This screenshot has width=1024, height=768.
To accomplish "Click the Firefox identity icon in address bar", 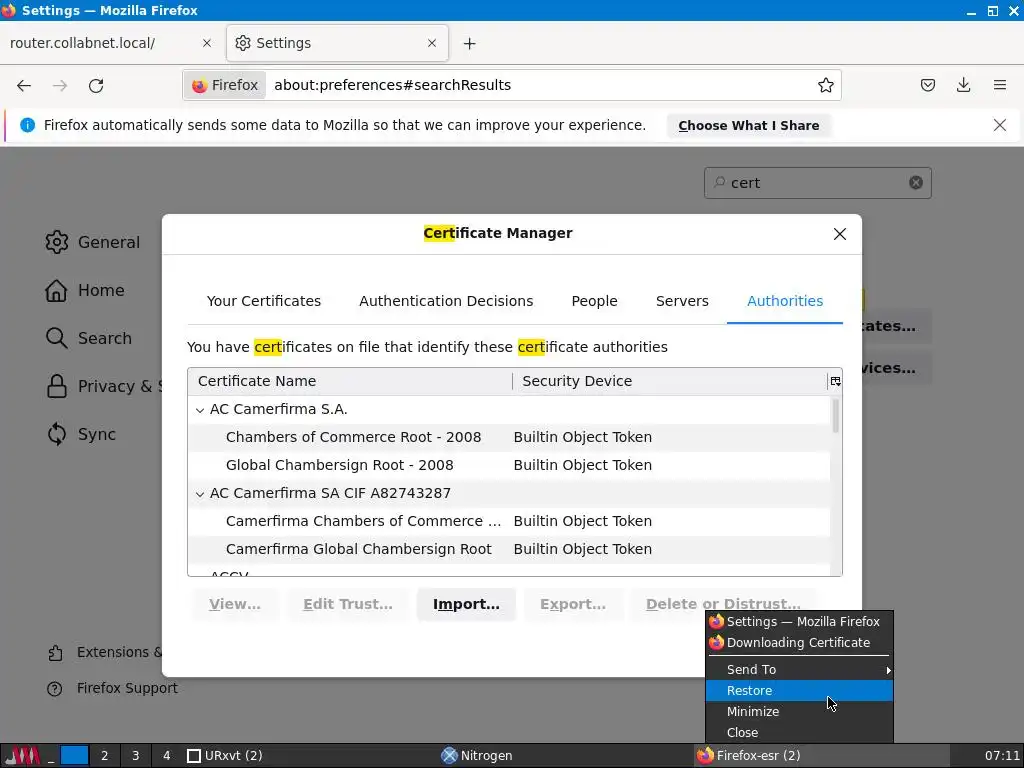I will [x=225, y=86].
